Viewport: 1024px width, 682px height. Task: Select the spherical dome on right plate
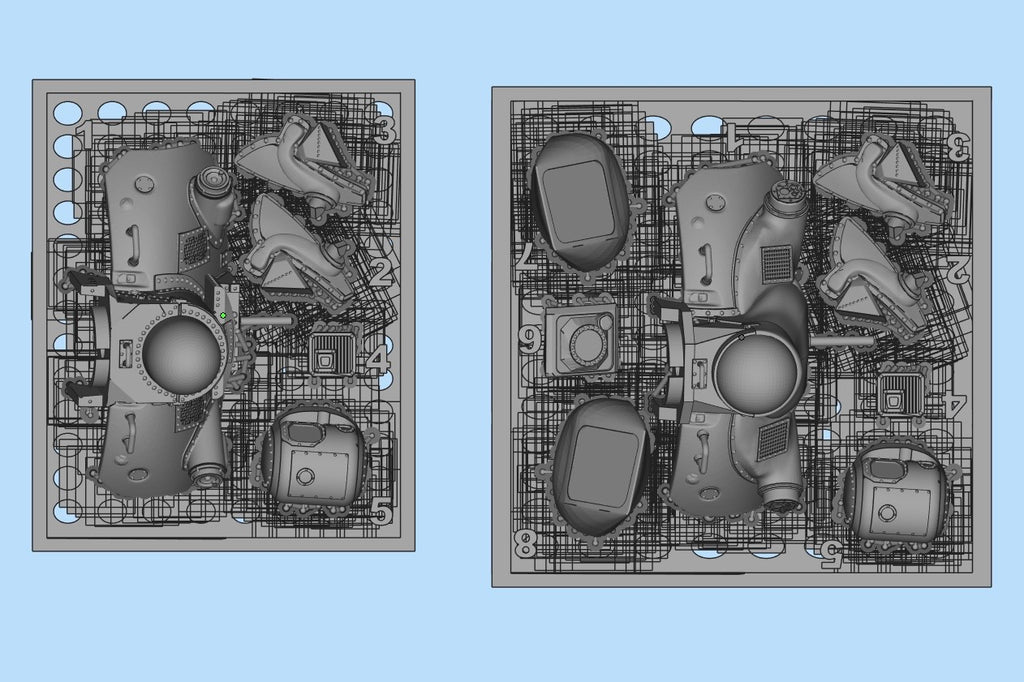[758, 375]
